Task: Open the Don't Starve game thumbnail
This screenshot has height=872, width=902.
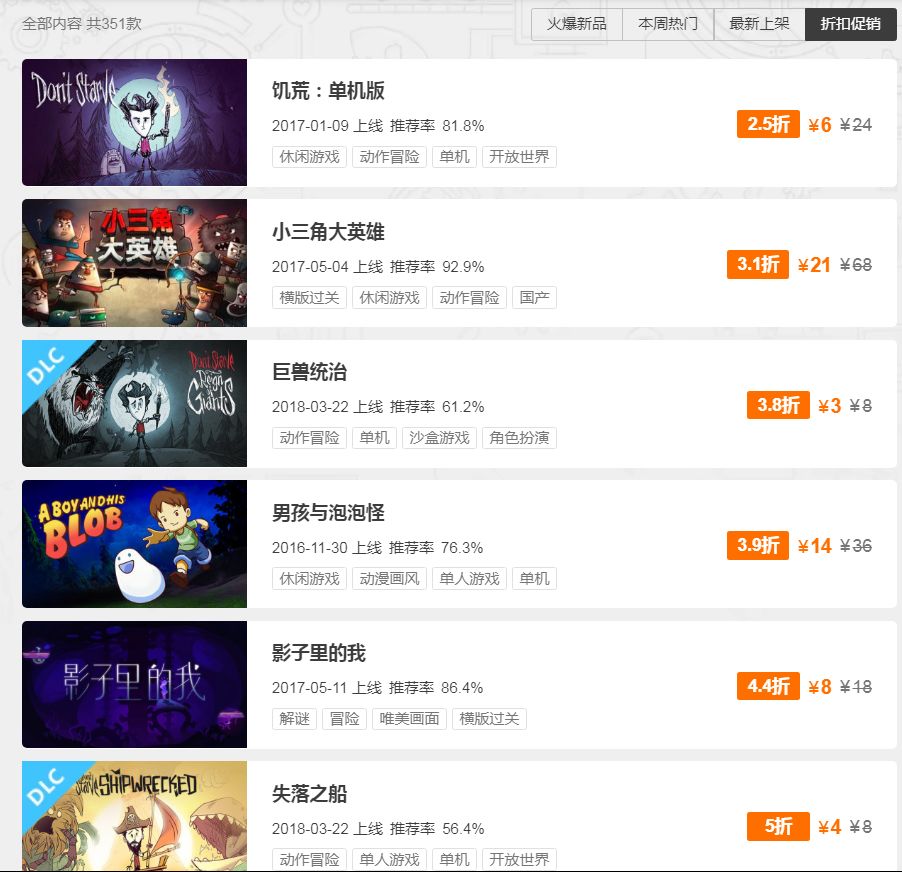Action: pyautogui.click(x=135, y=122)
